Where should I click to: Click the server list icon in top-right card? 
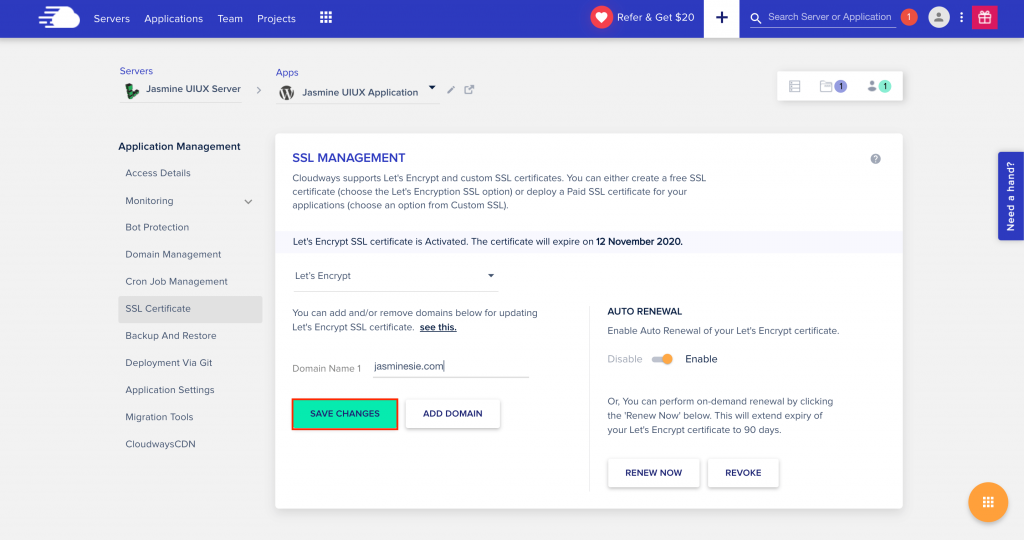(795, 86)
